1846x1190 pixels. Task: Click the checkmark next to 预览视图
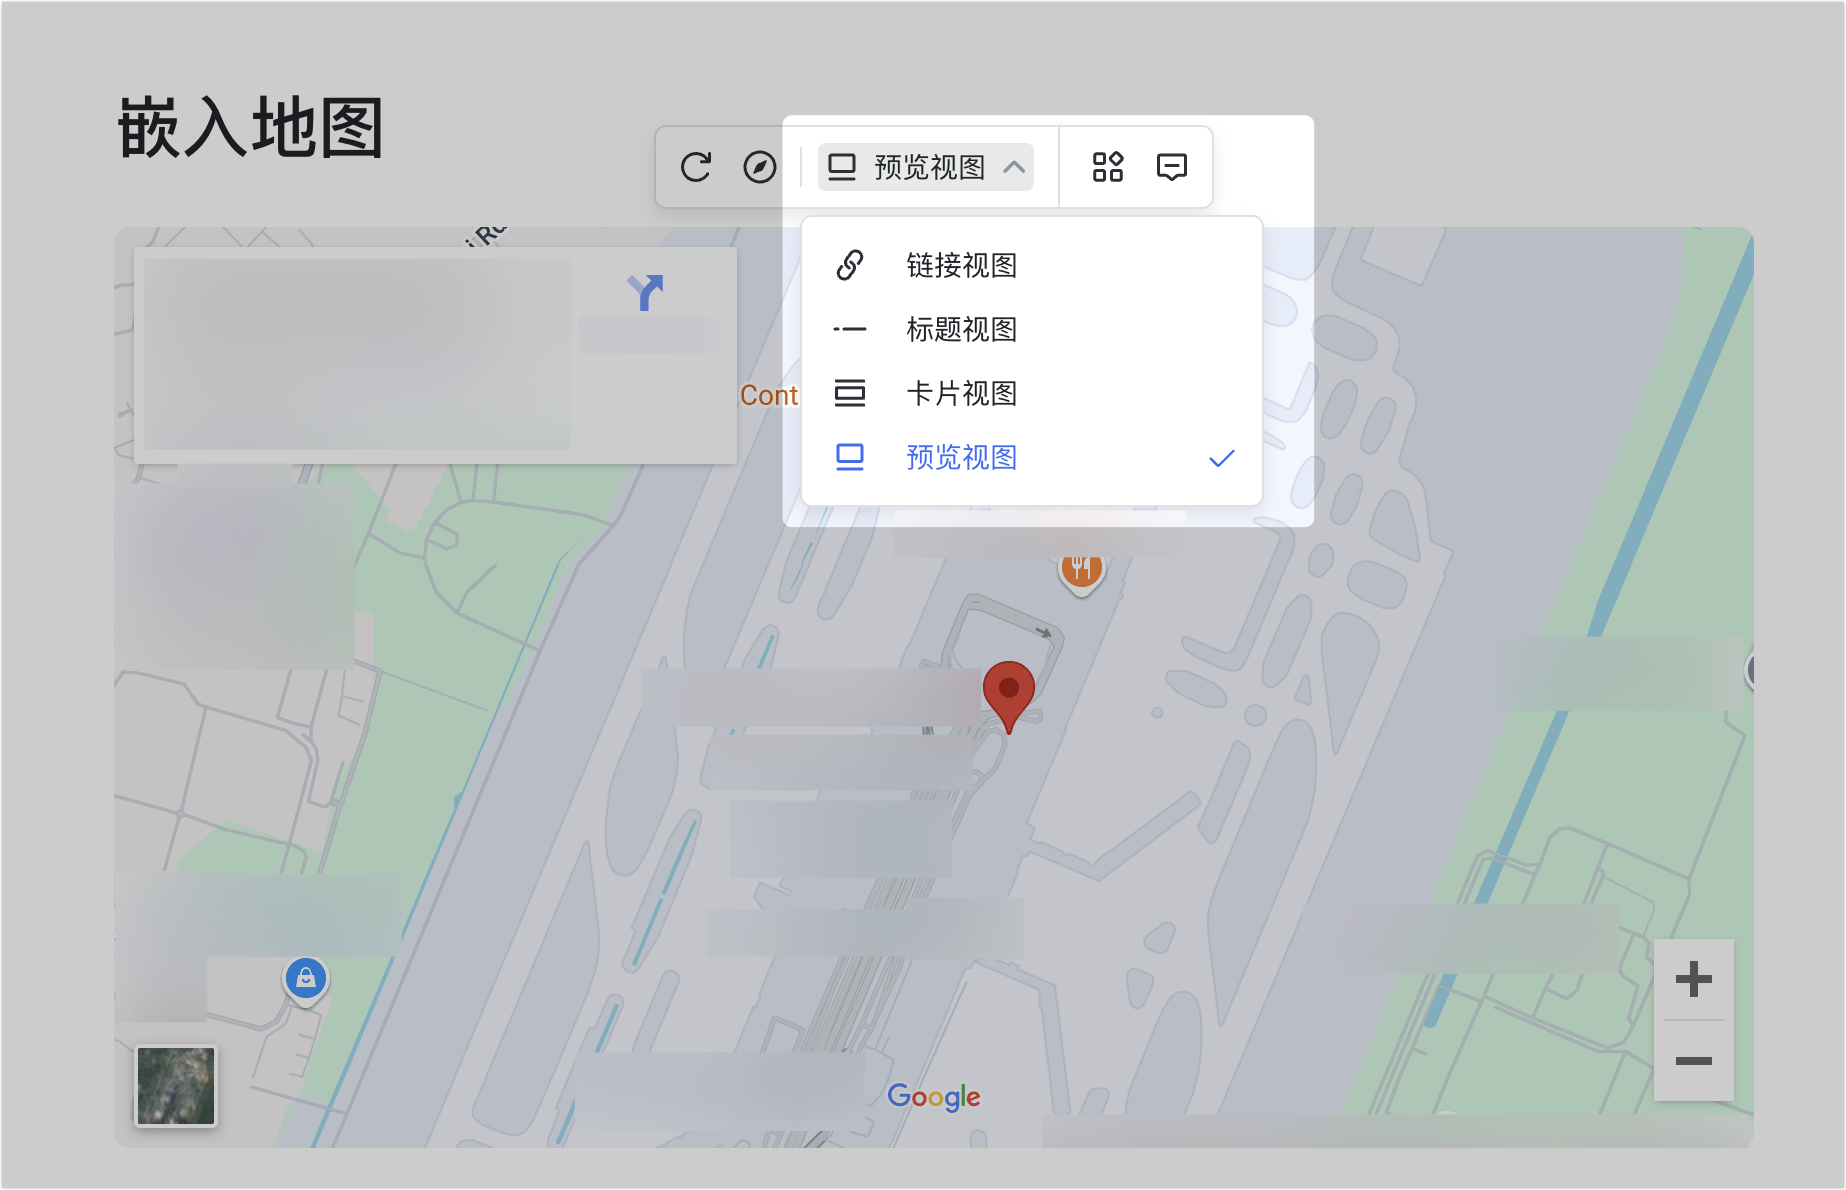click(x=1221, y=457)
